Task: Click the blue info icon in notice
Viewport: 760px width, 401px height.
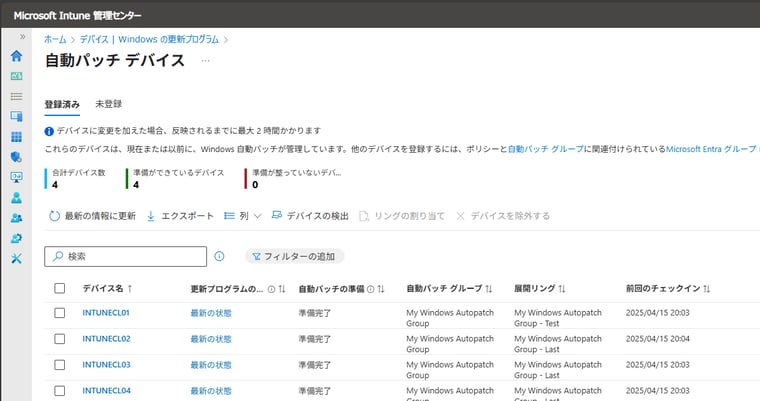Action: [49, 131]
